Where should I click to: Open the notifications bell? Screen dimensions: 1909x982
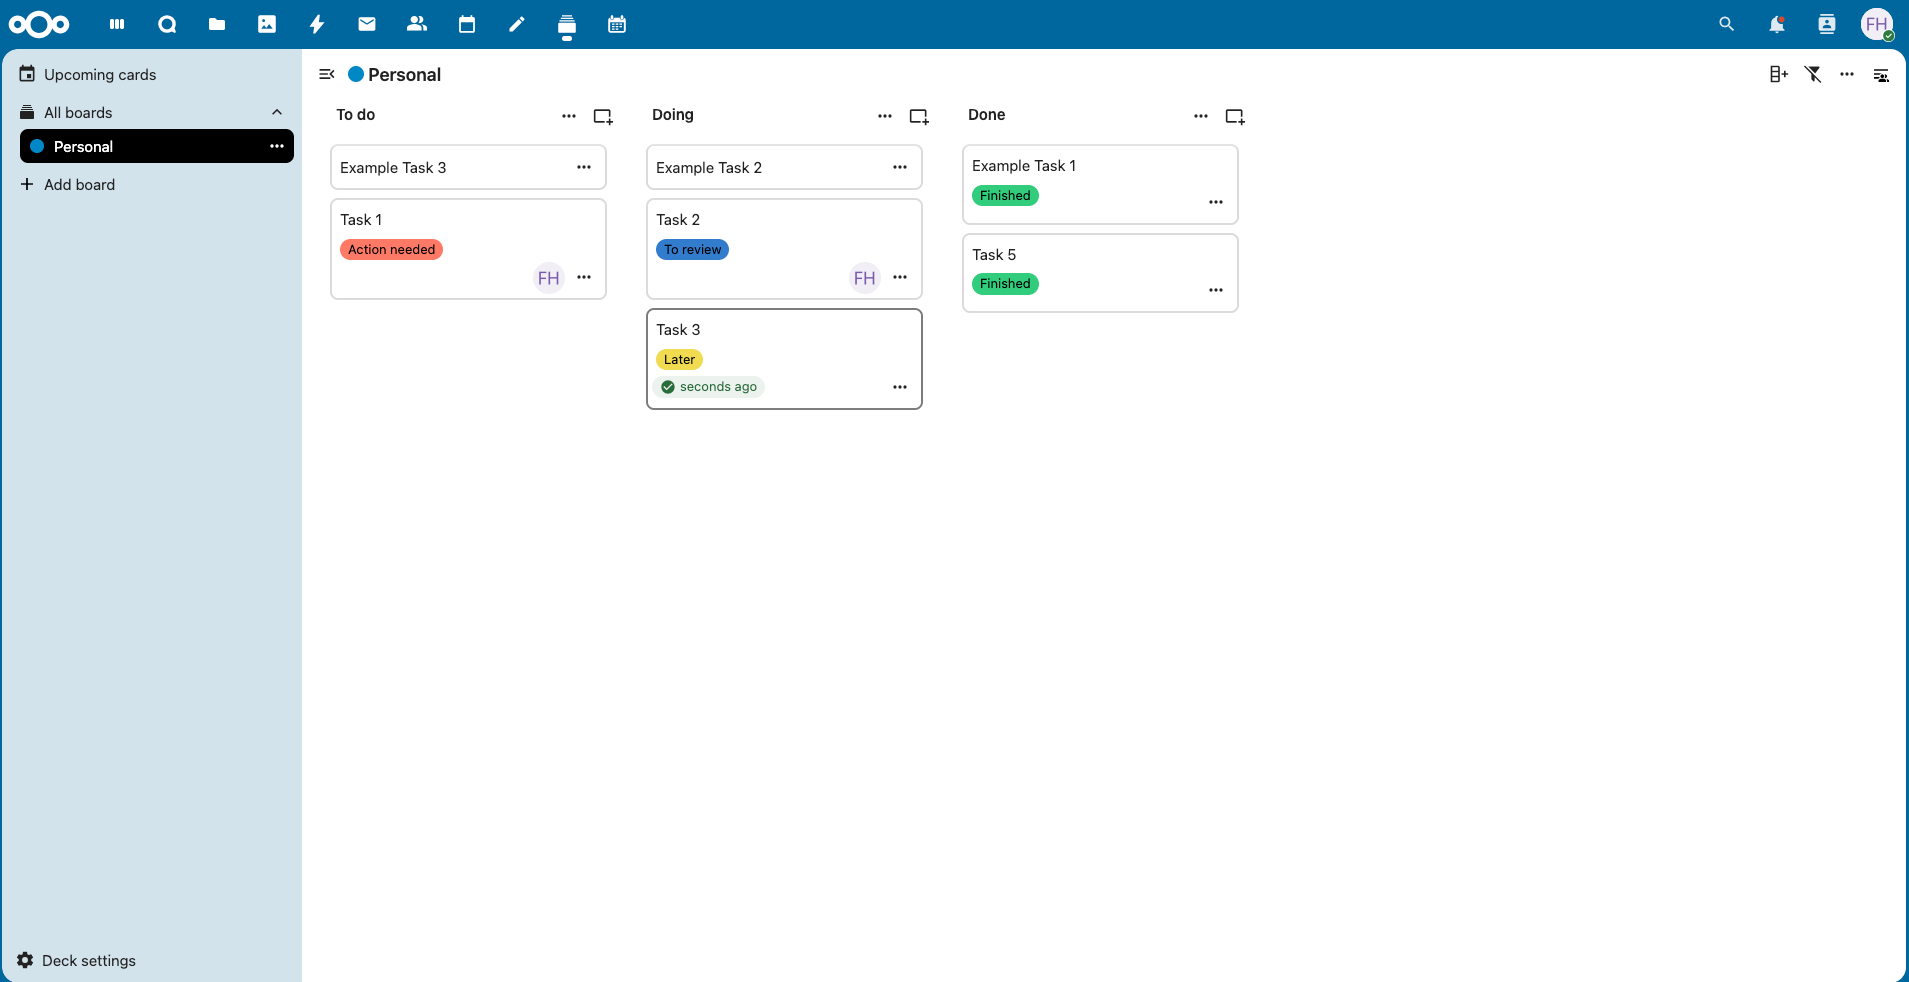pos(1776,24)
